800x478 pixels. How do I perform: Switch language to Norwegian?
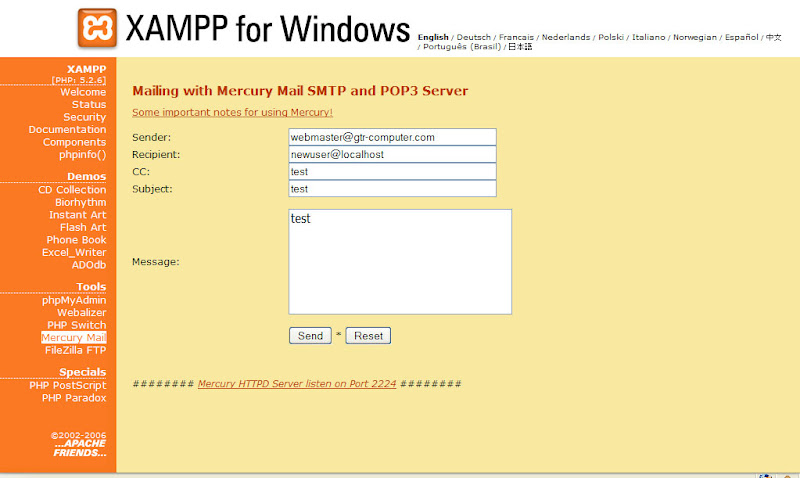pos(695,37)
